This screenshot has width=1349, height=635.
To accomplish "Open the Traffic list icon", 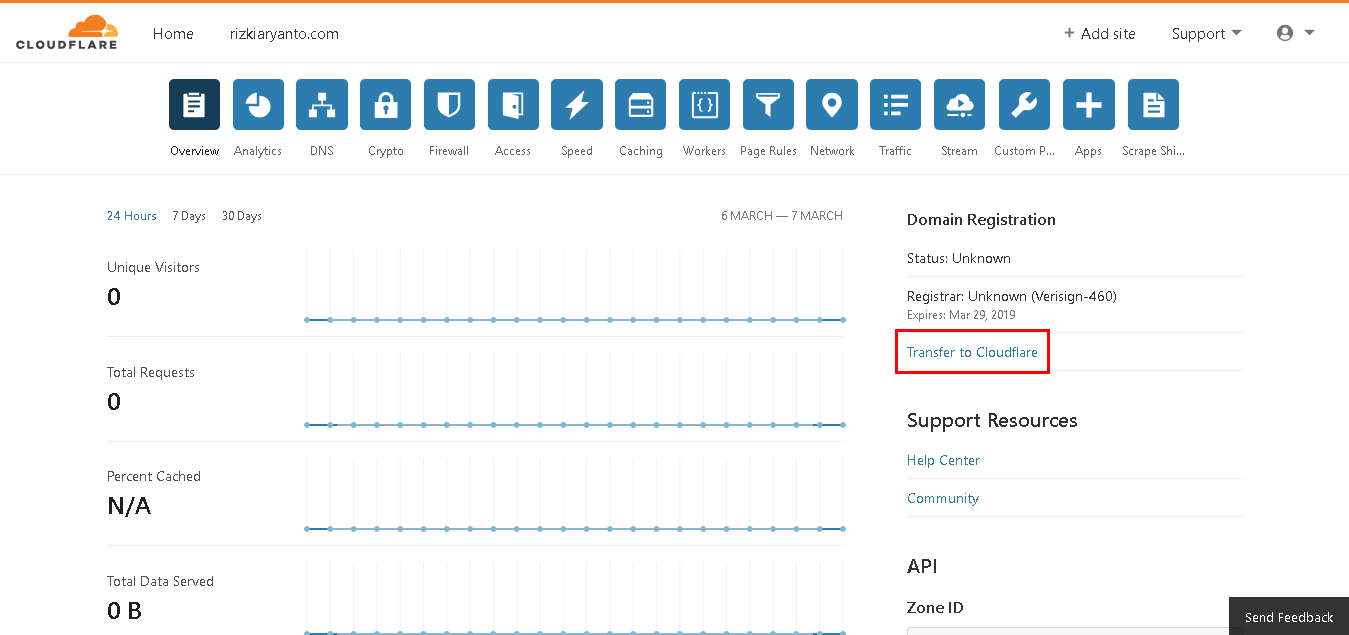I will coord(896,105).
